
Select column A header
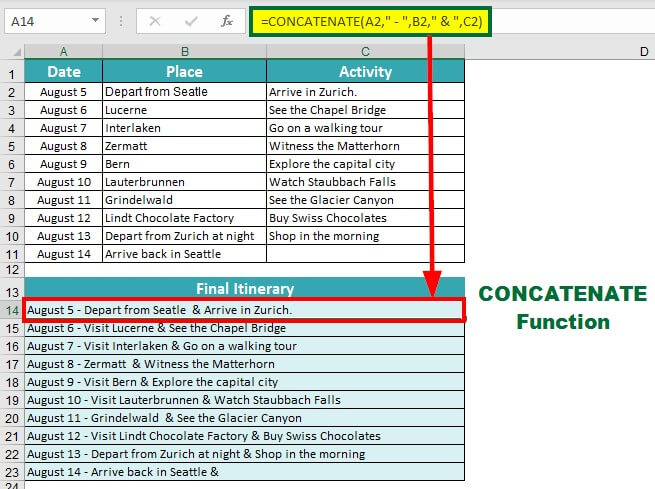coord(63,51)
